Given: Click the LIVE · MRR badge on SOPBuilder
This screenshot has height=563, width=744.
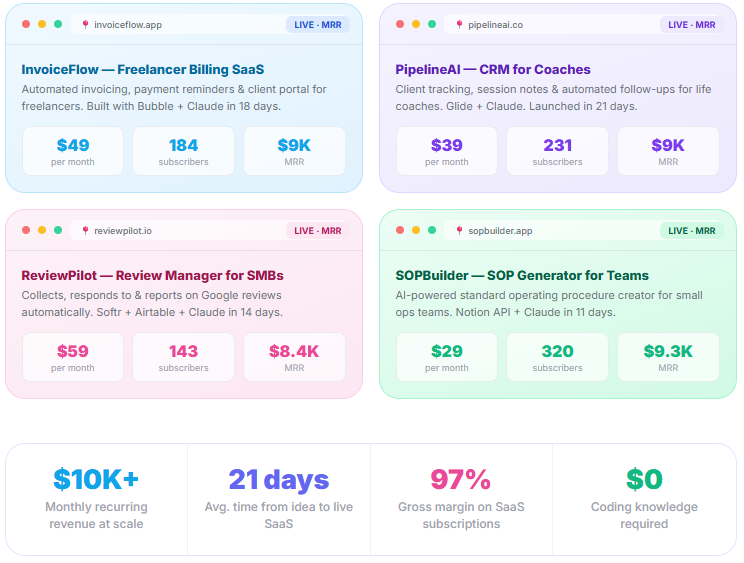Looking at the screenshot, I should [692, 231].
